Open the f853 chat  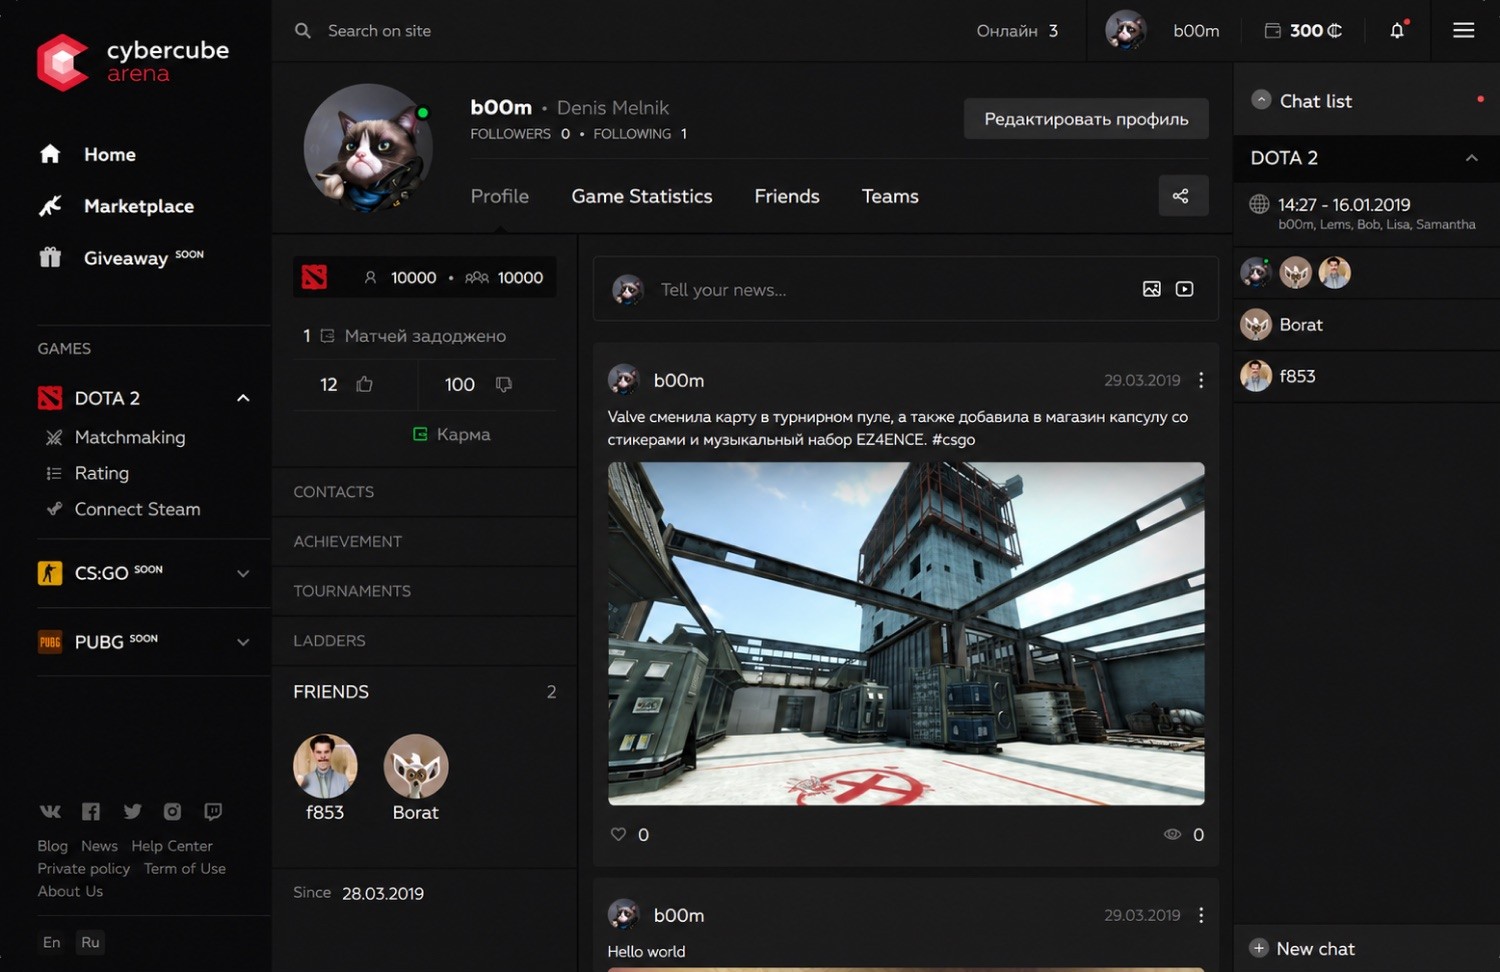click(x=1366, y=376)
